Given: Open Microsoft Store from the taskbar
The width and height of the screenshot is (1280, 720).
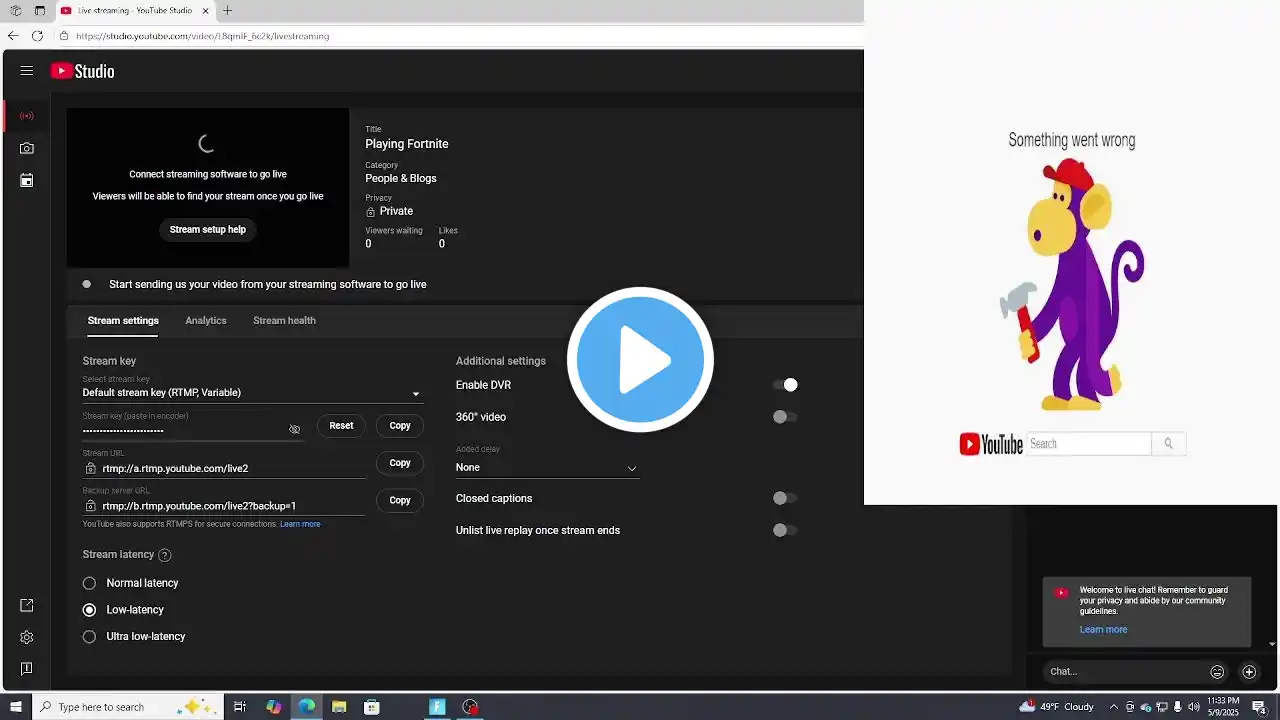Looking at the screenshot, I should [x=372, y=707].
